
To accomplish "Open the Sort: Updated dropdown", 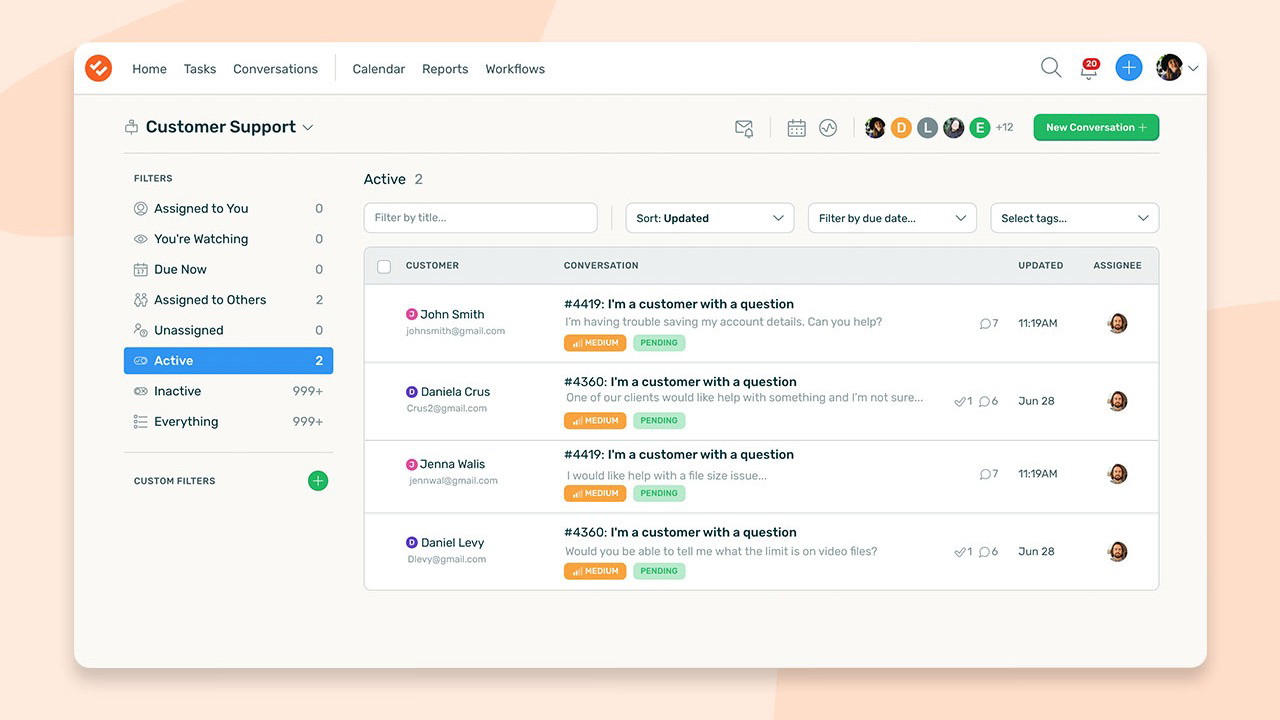I will pyautogui.click(x=710, y=218).
